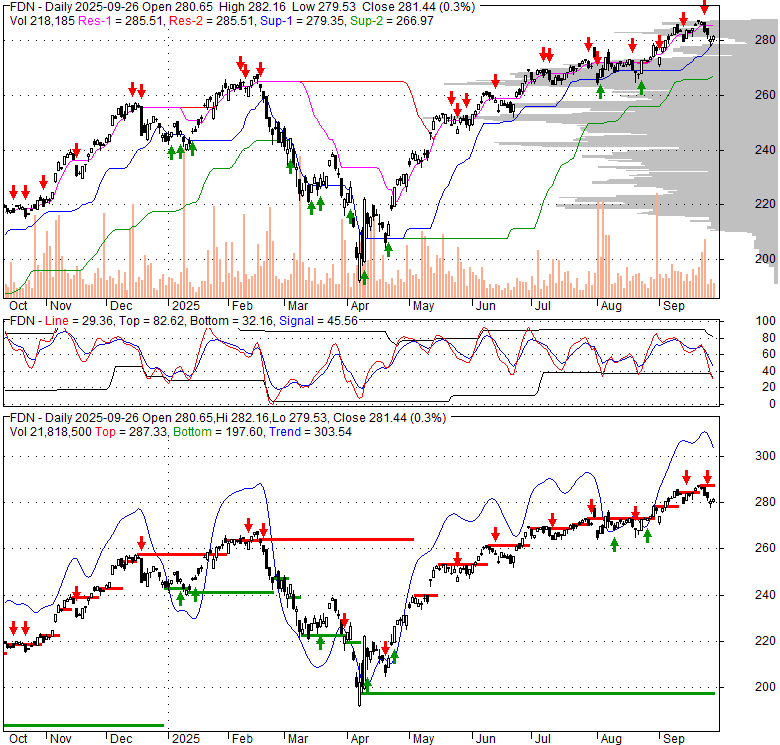780x745 pixels.
Task: Select the May label on top chart axis
Action: click(423, 306)
